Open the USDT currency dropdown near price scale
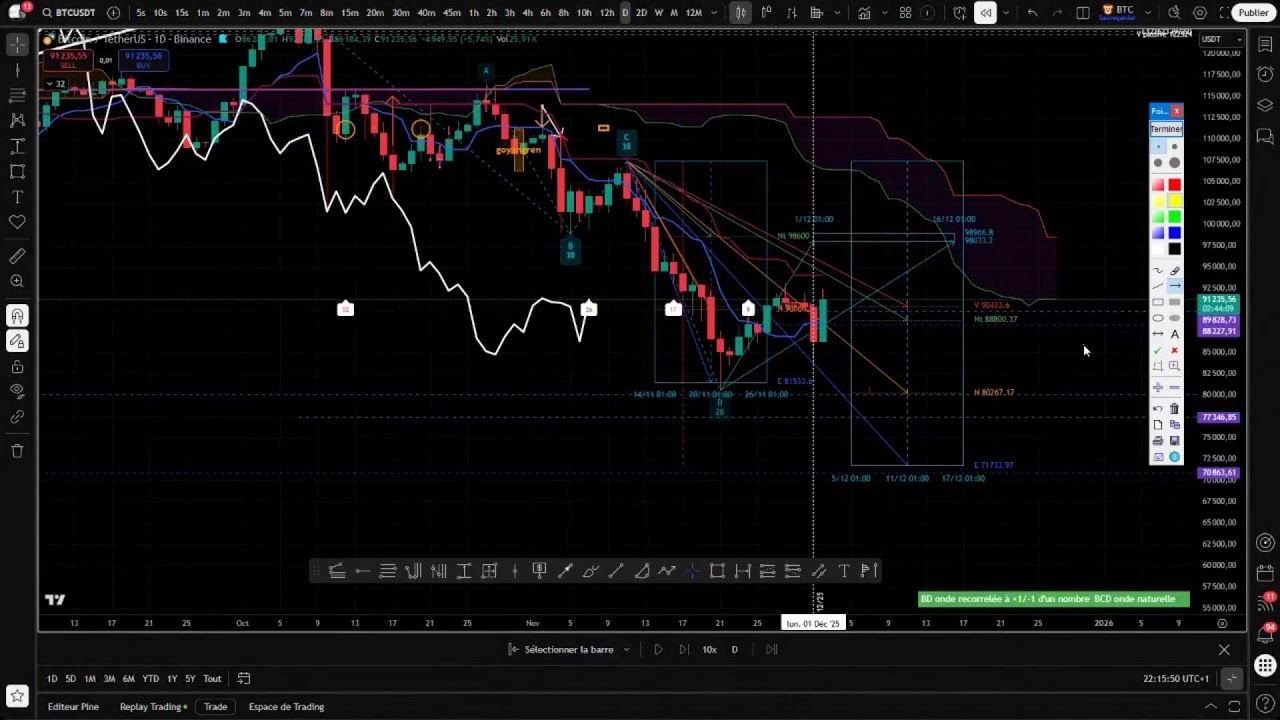 point(1215,39)
